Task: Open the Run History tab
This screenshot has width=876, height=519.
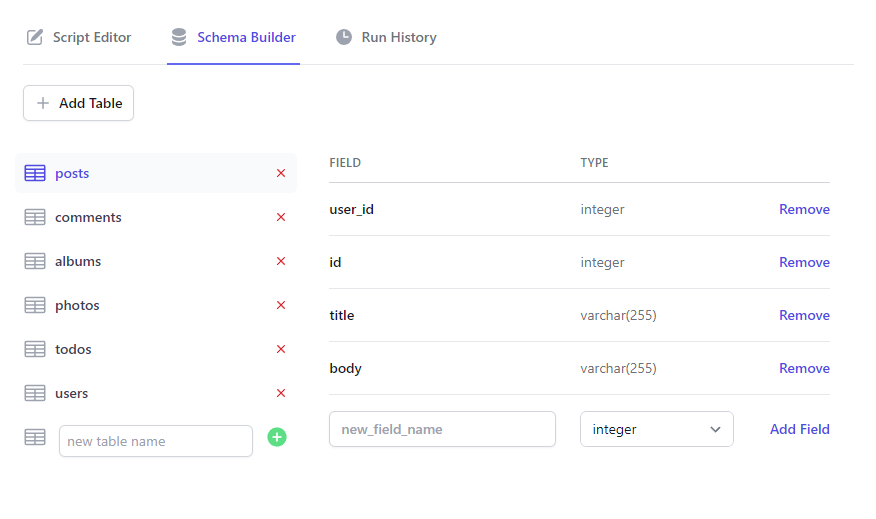Action: pos(386,37)
